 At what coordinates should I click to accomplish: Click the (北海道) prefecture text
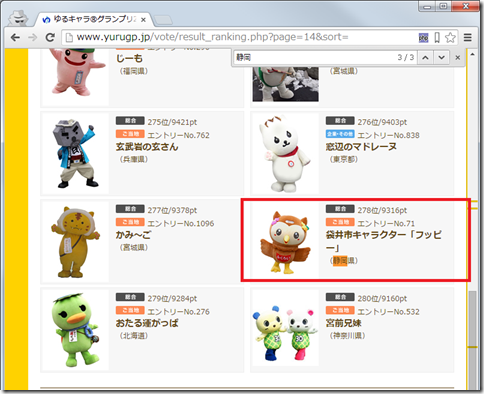[134, 336]
